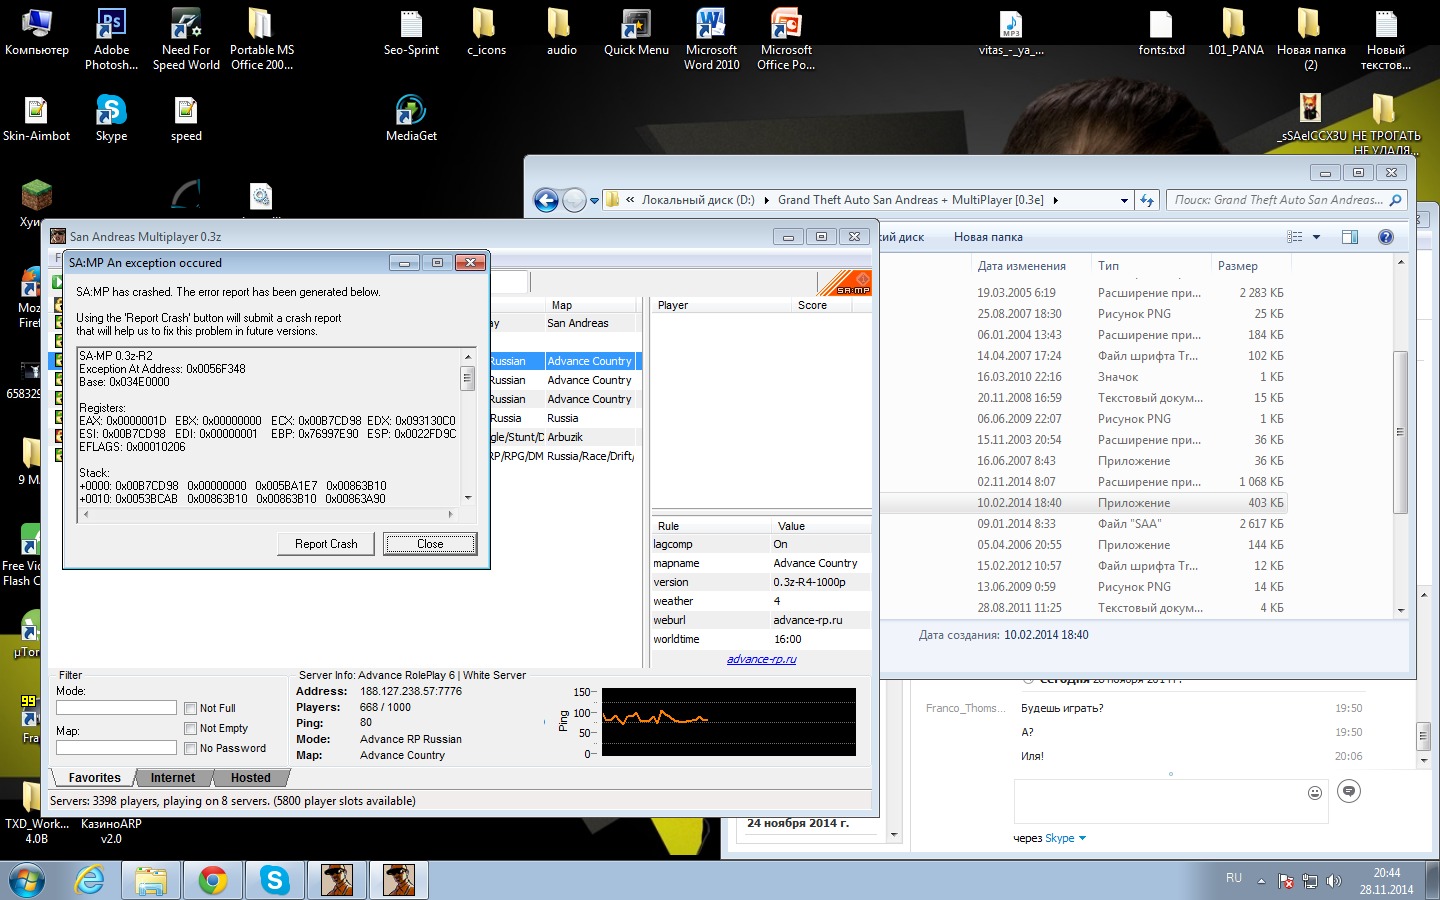Click the Map filter input field
Viewport: 1440px width, 900px height.
116,747
